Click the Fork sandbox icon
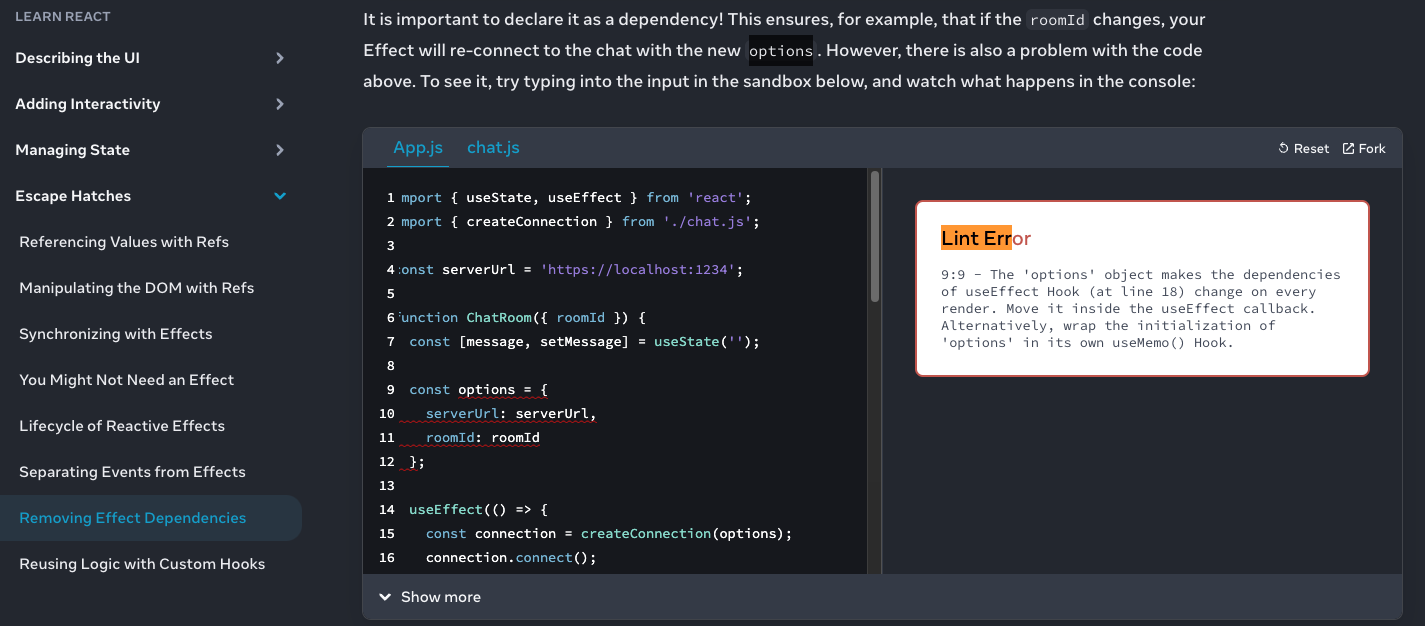 click(1348, 148)
